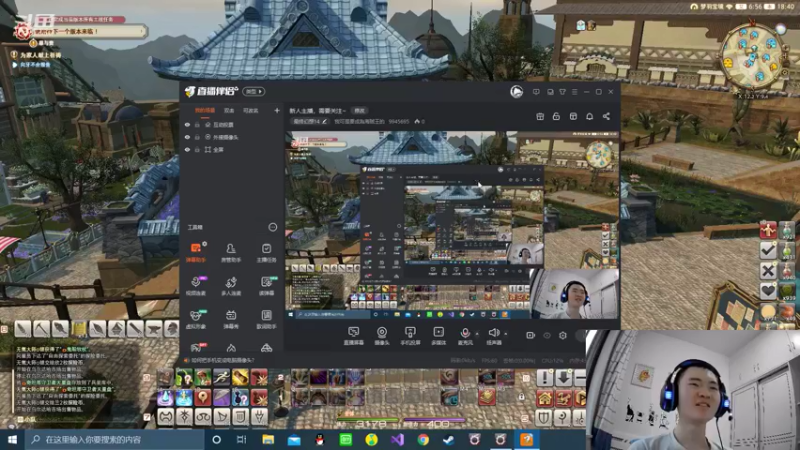Image resolution: width=800 pixels, height=450 pixels.
Task: Select the 外接摄像头 source row
Action: pos(232,137)
